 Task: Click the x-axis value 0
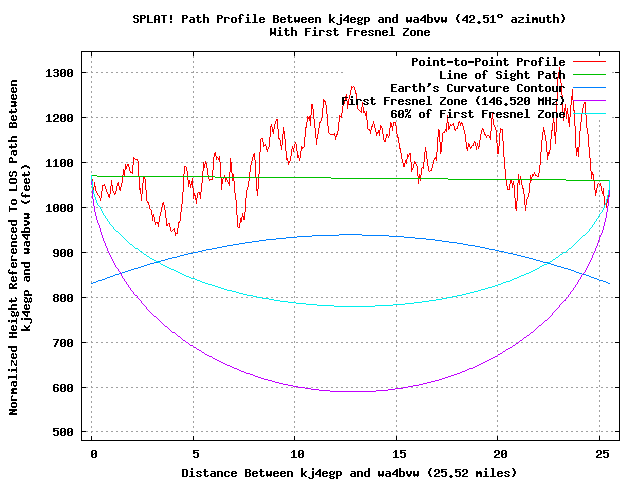(93, 454)
